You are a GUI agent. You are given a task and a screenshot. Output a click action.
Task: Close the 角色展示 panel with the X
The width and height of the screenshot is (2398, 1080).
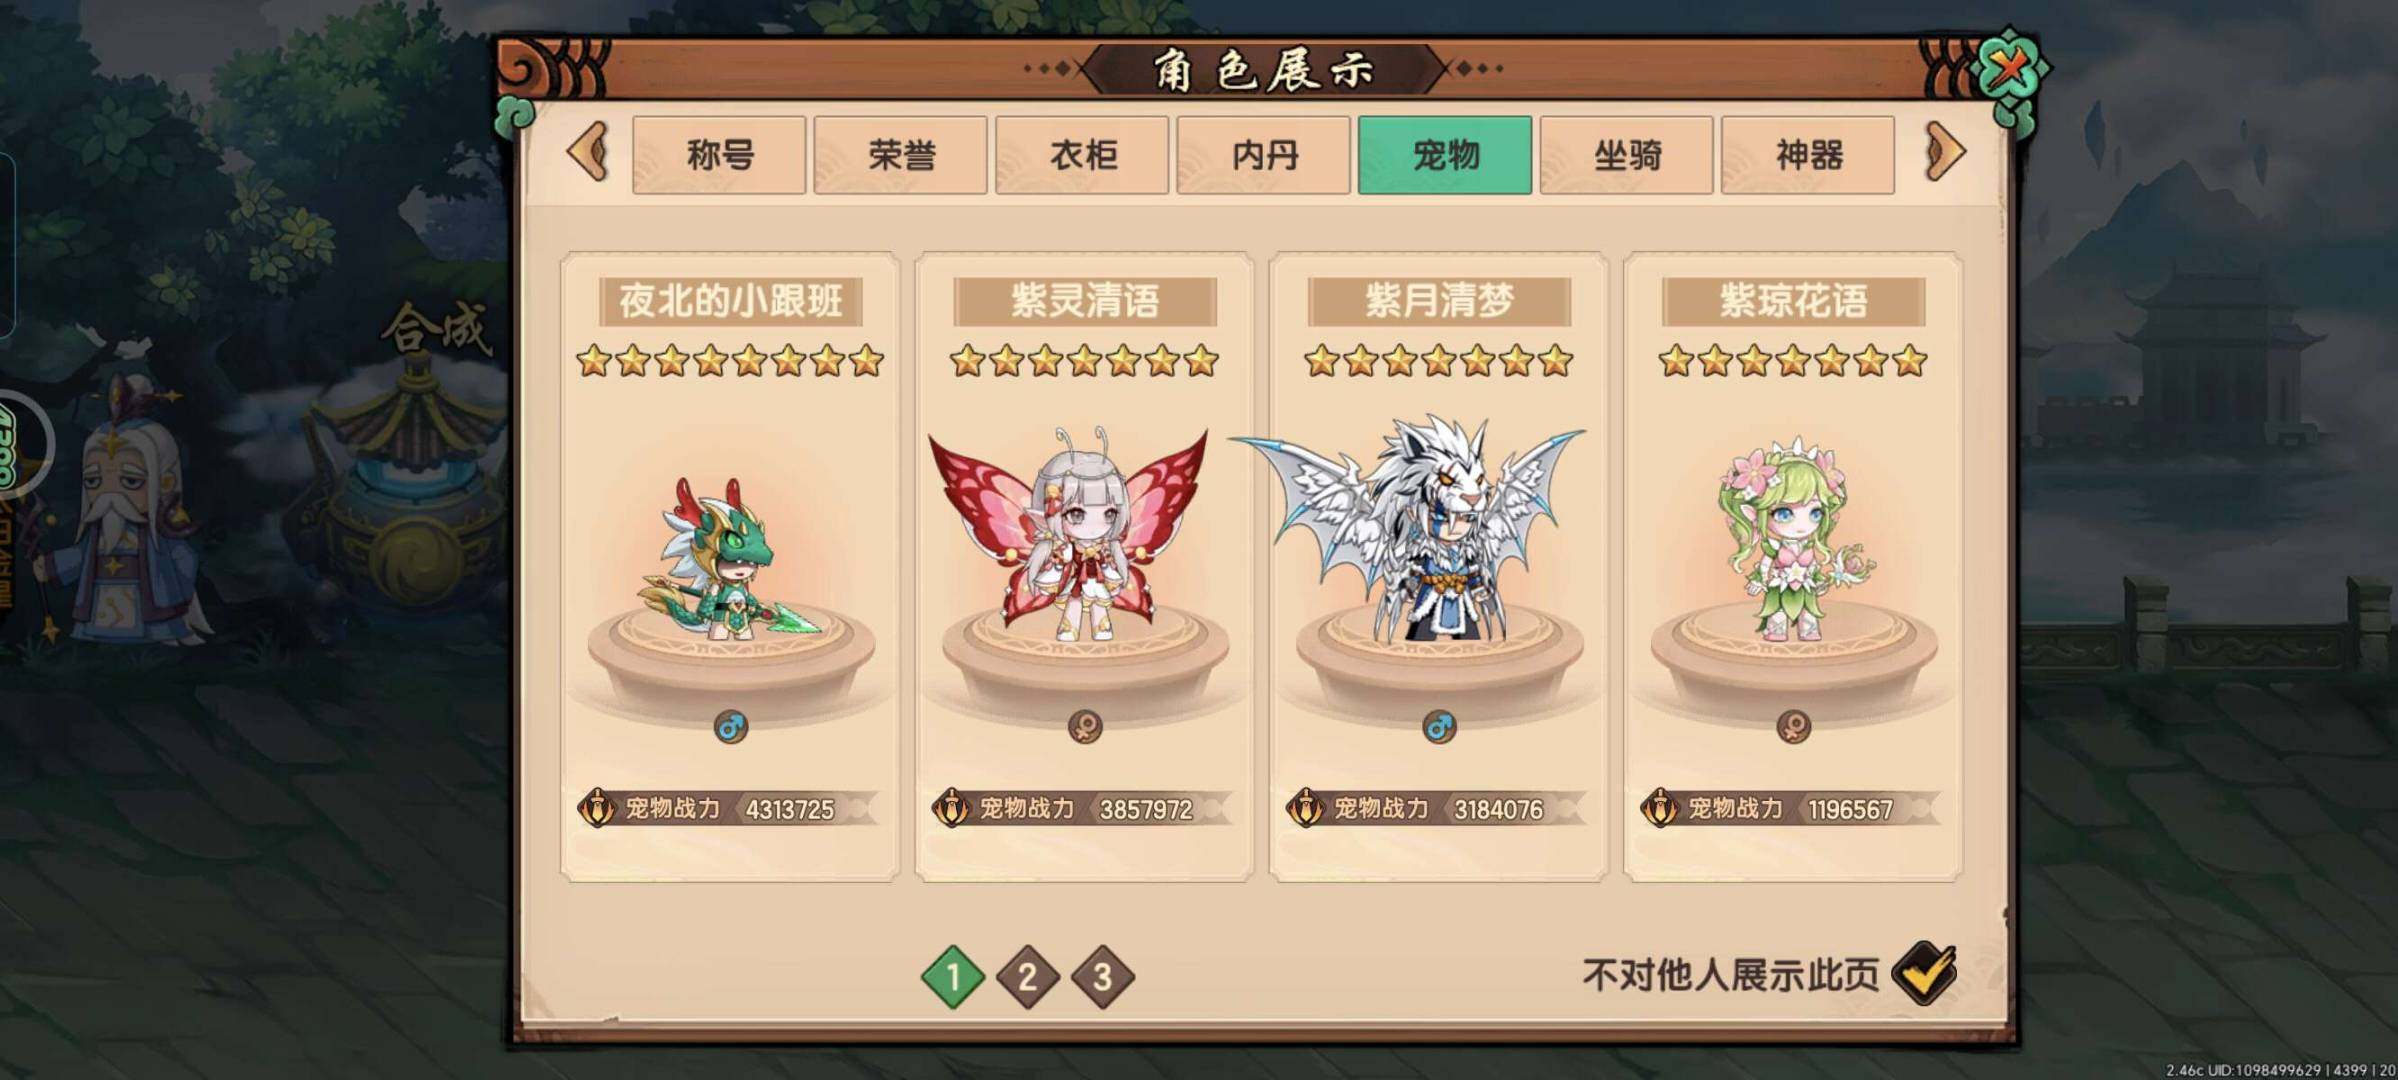coord(2011,68)
